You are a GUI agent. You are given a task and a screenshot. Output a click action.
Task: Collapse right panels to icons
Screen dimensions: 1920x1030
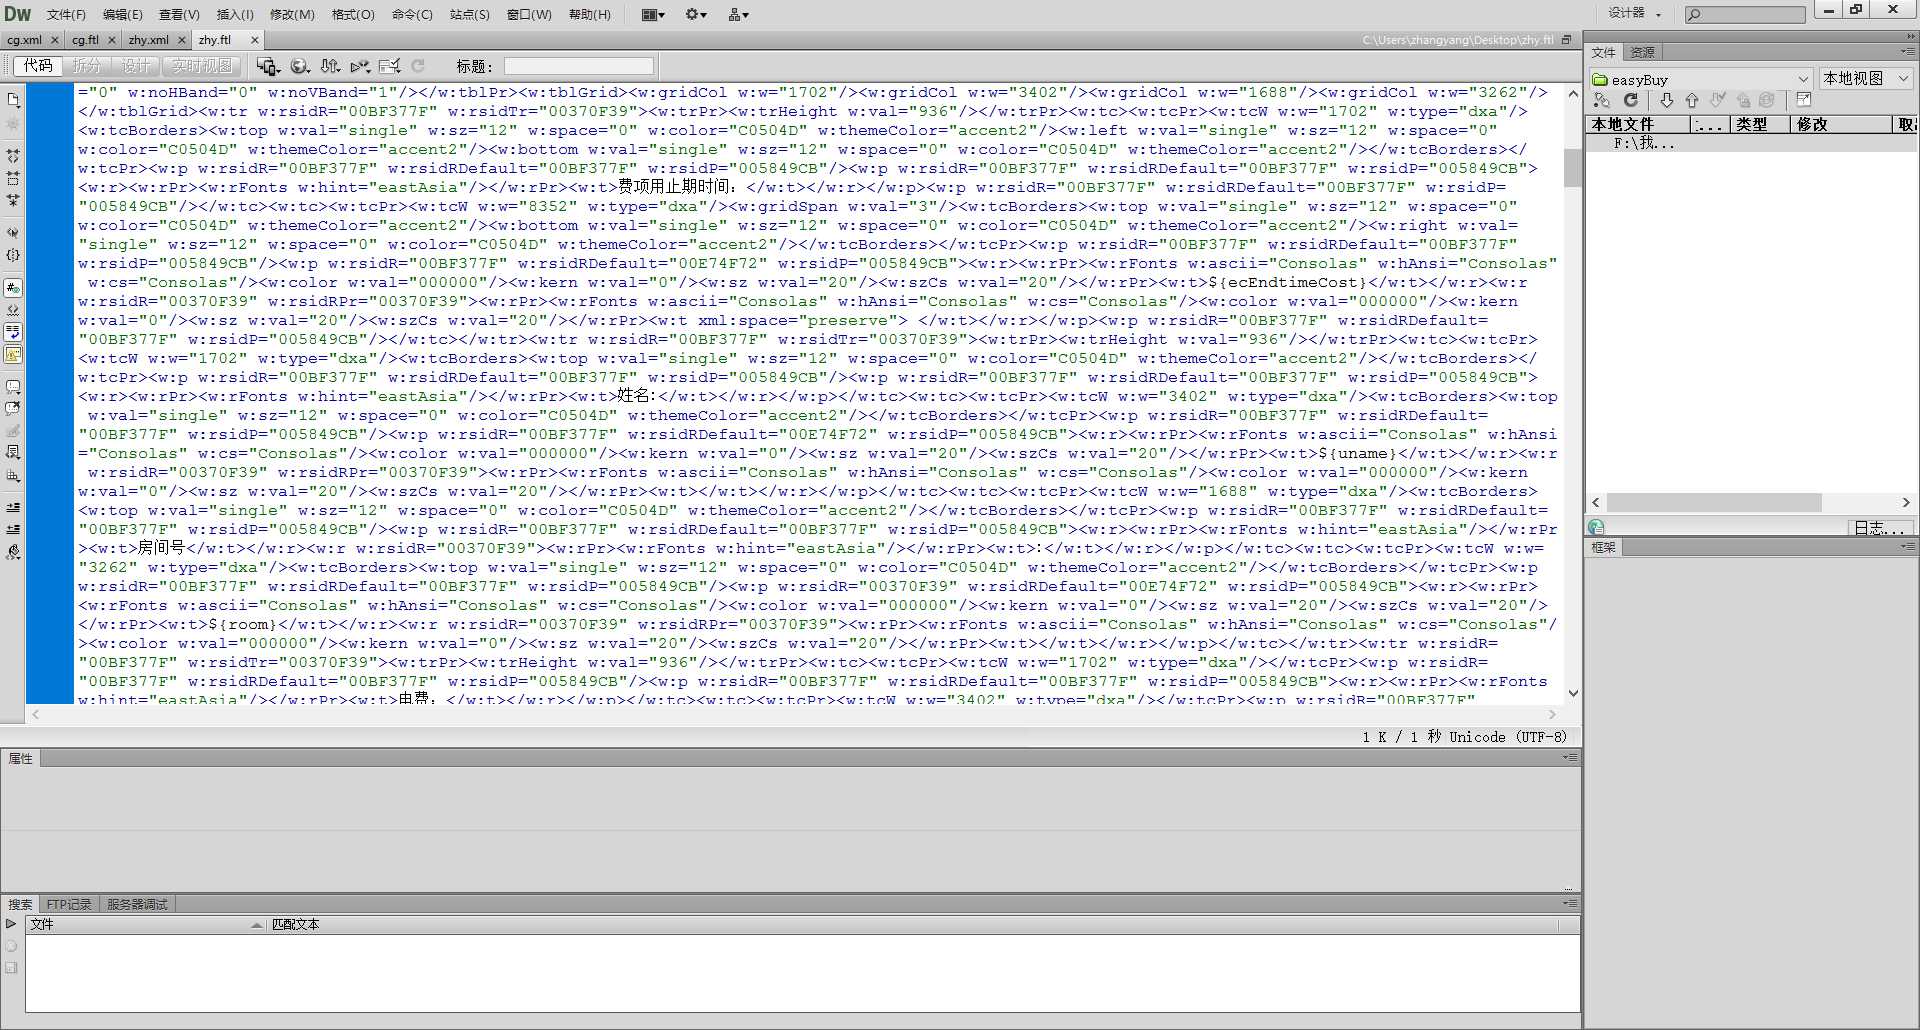(x=1911, y=36)
